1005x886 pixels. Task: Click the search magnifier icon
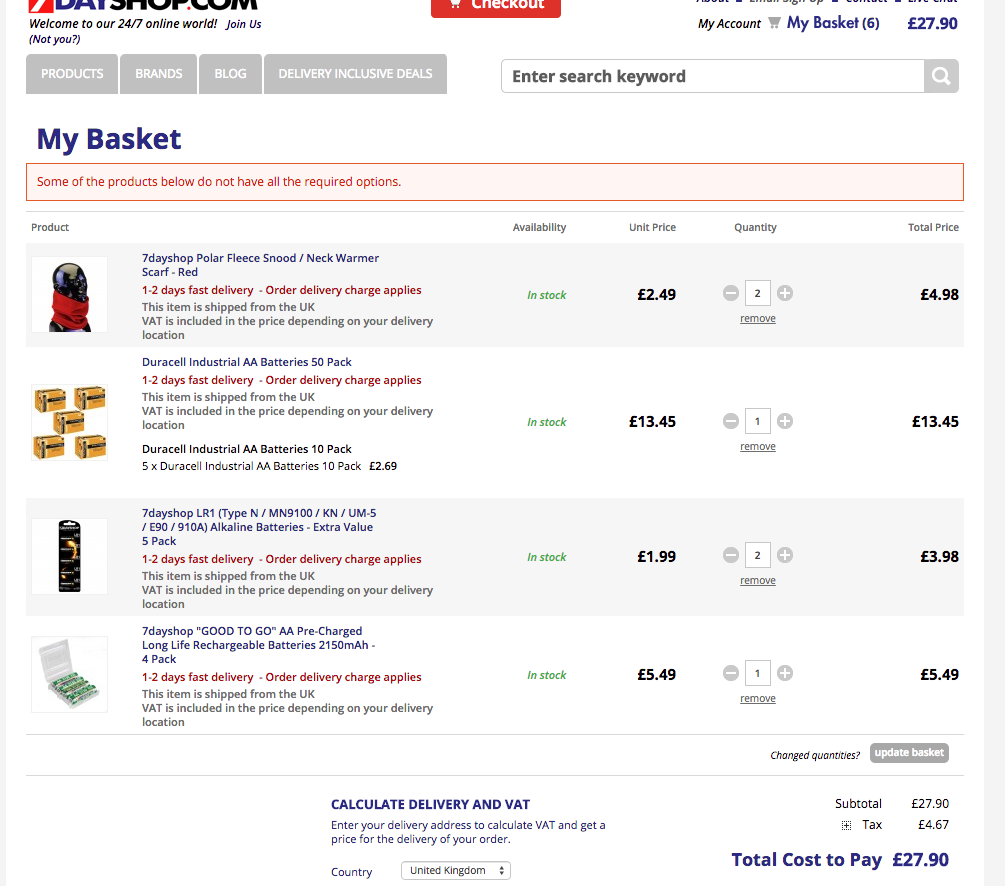click(941, 76)
